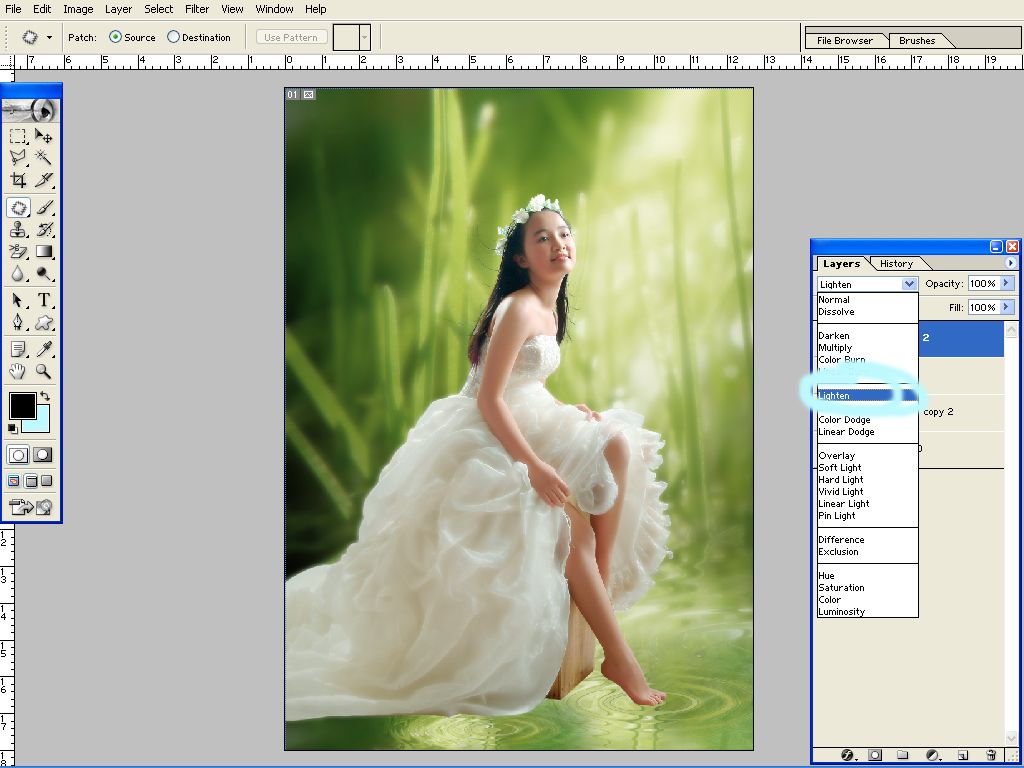Click the Hand tool
Viewport: 1024px width, 768px height.
(x=18, y=371)
